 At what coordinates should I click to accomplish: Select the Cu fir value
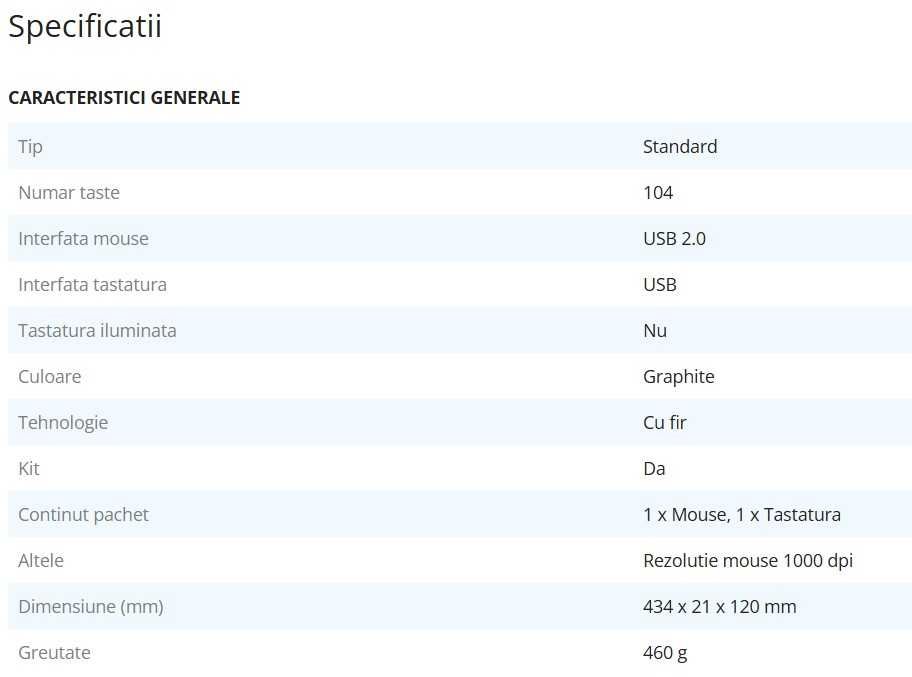tap(665, 423)
